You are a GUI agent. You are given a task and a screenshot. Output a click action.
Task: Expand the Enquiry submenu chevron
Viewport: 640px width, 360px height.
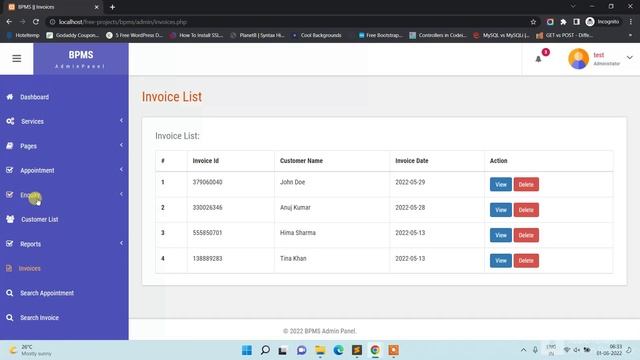coord(121,194)
